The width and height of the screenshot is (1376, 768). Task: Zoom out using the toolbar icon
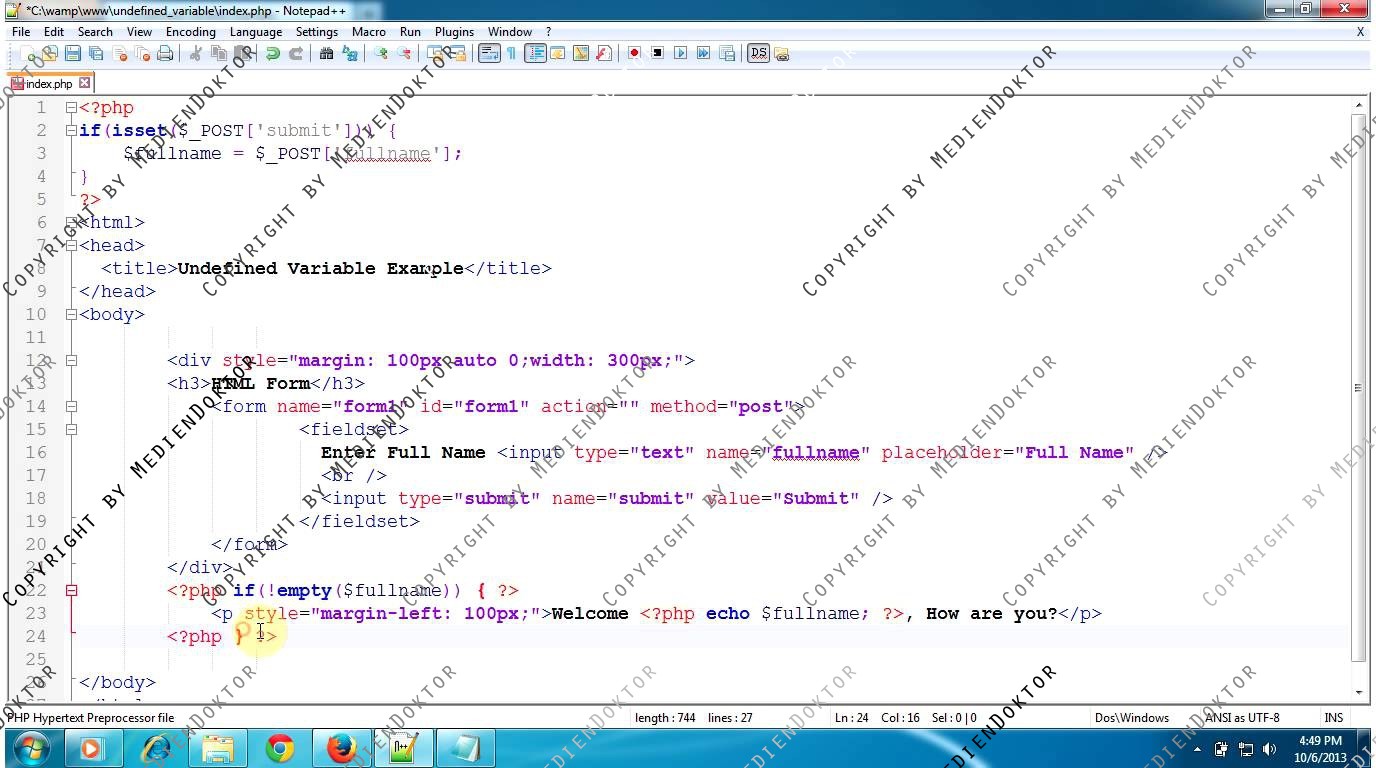pos(404,53)
